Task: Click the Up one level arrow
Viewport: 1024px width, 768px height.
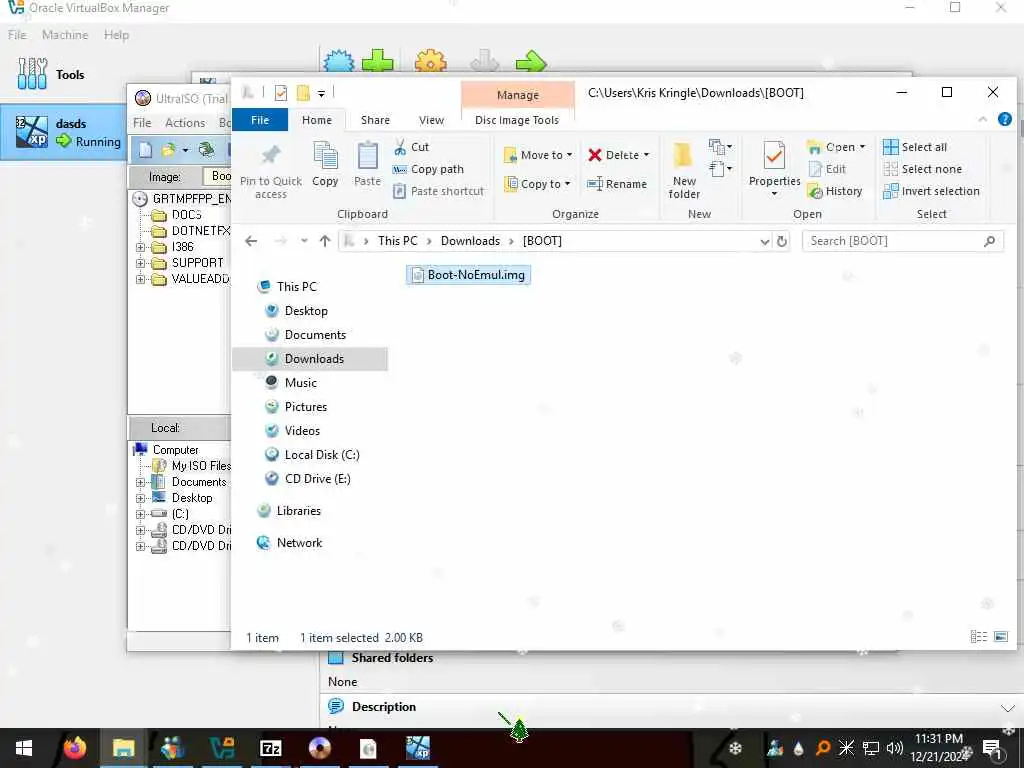Action: point(325,241)
